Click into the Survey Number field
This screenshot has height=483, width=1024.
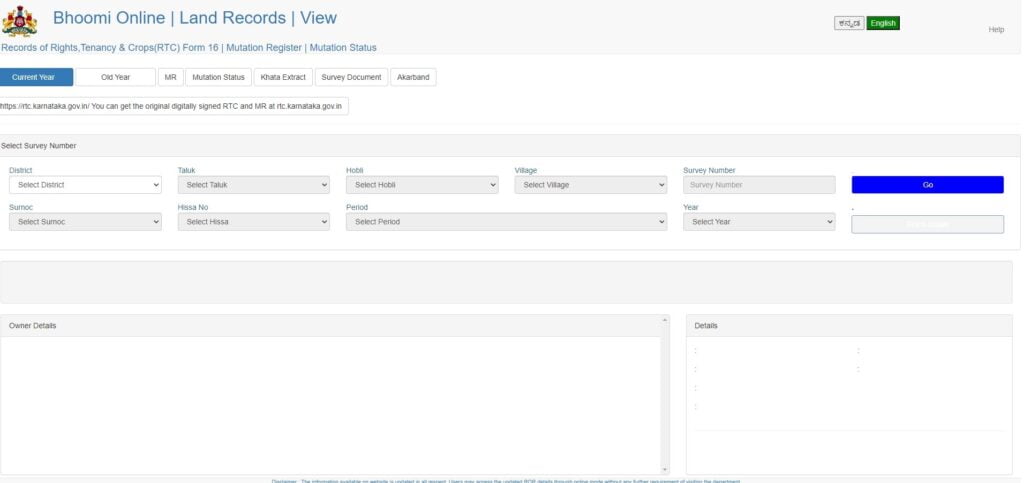[x=759, y=185]
